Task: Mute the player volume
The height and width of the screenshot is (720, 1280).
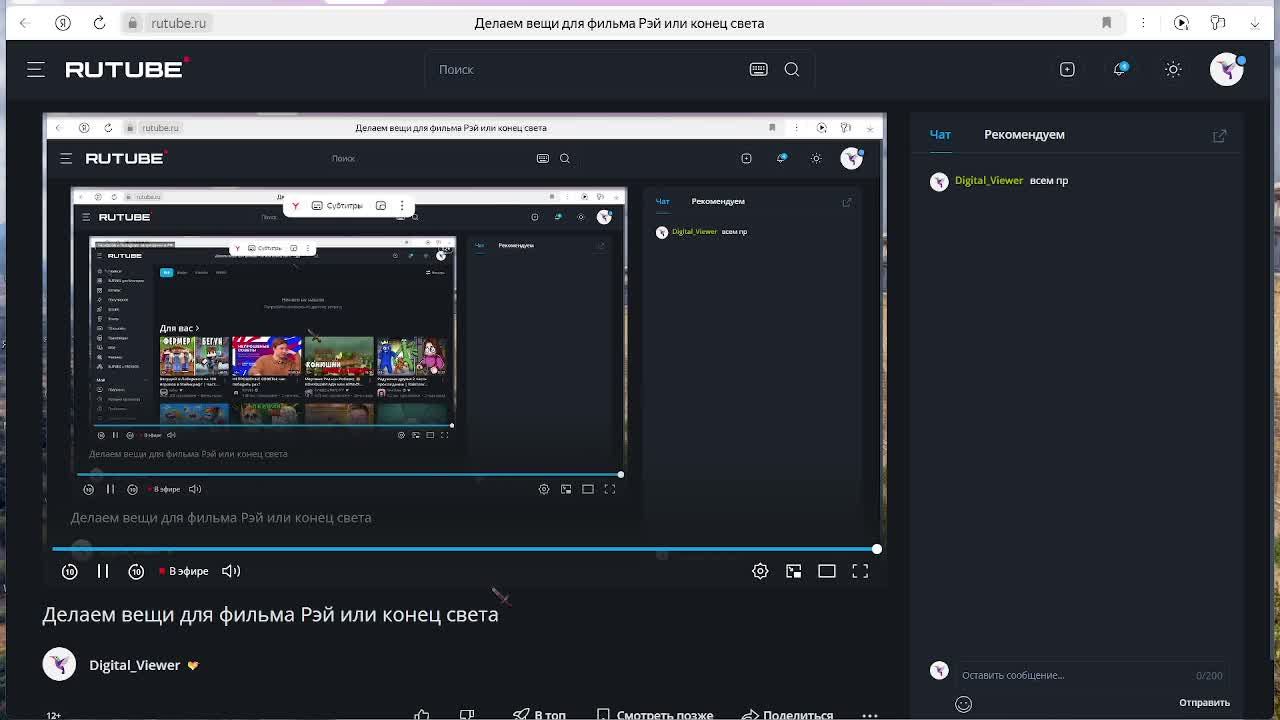Action: pyautogui.click(x=231, y=571)
